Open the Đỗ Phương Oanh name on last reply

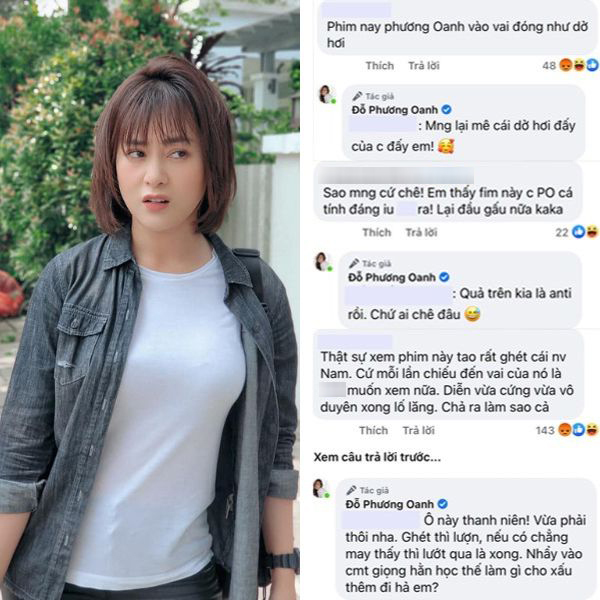(x=390, y=504)
